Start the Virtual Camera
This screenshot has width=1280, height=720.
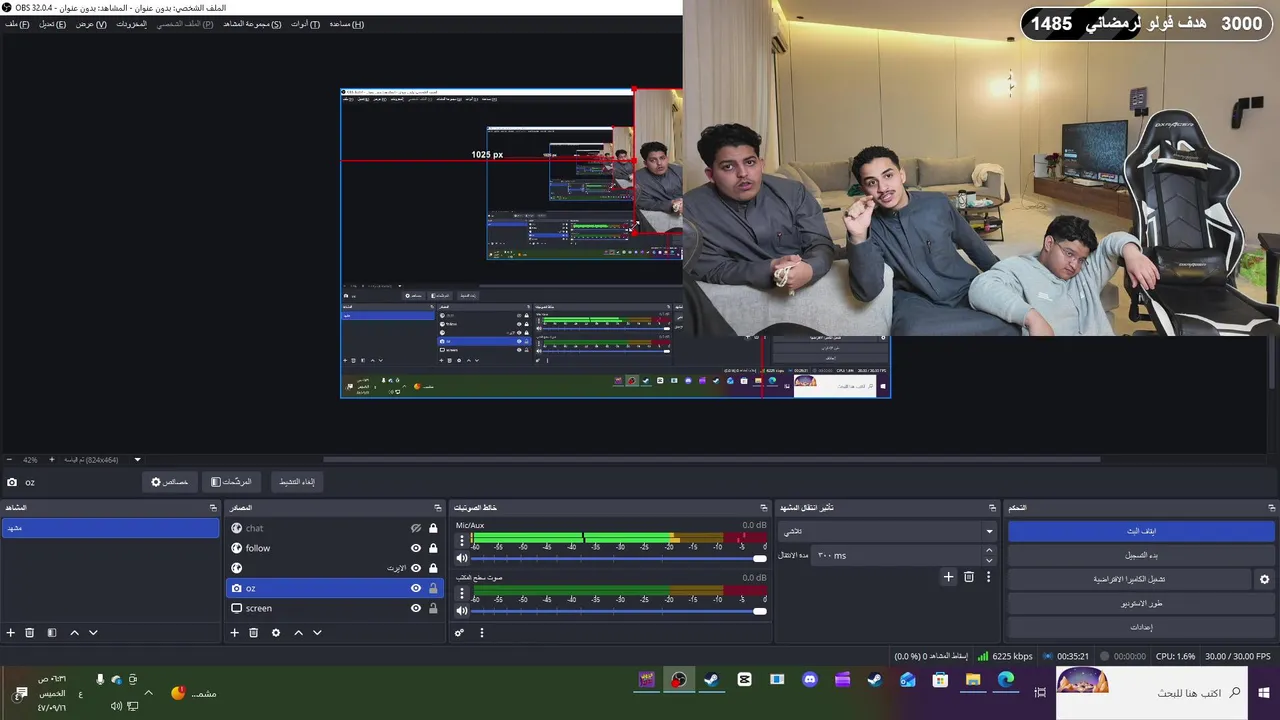[x=1129, y=579]
